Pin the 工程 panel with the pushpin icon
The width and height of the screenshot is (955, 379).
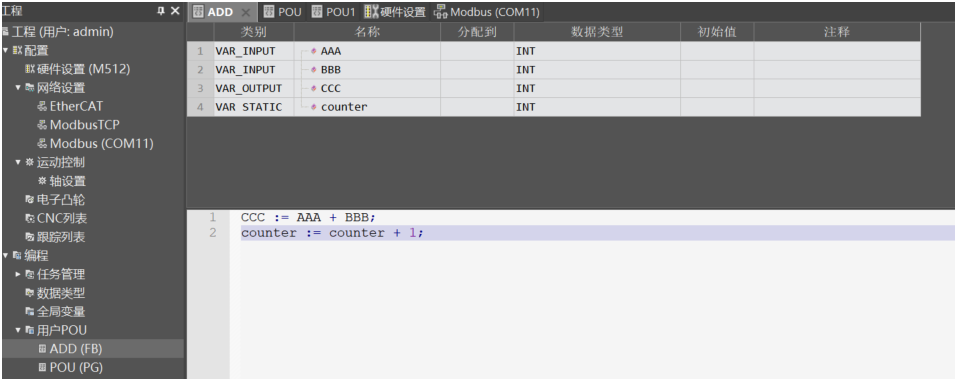click(x=161, y=11)
